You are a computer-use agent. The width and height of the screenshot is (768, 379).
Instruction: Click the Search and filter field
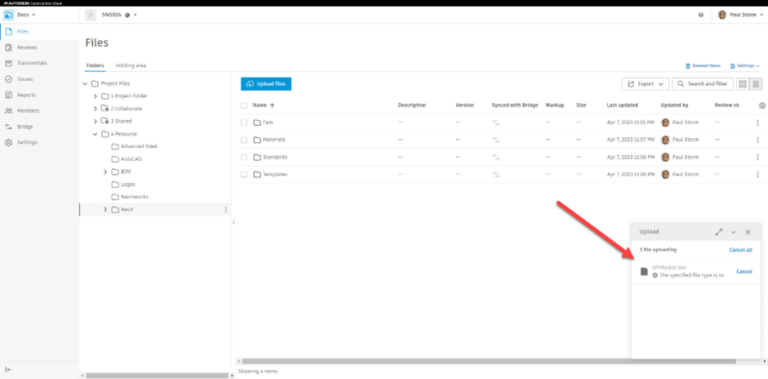(703, 84)
